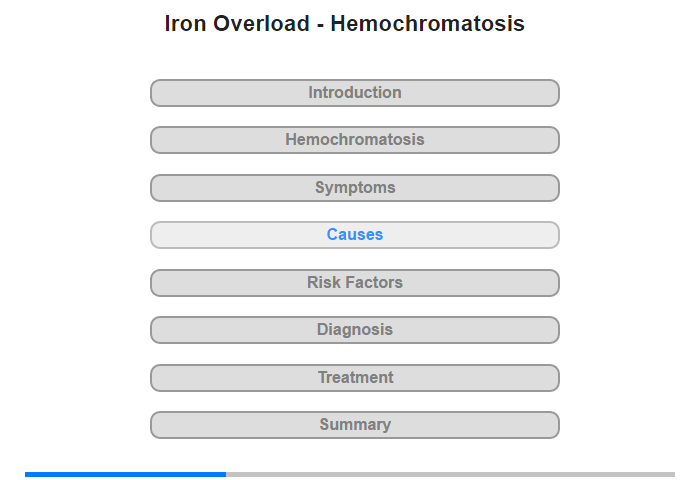
Task: Open the highlighted Causes section
Action: [x=355, y=235]
